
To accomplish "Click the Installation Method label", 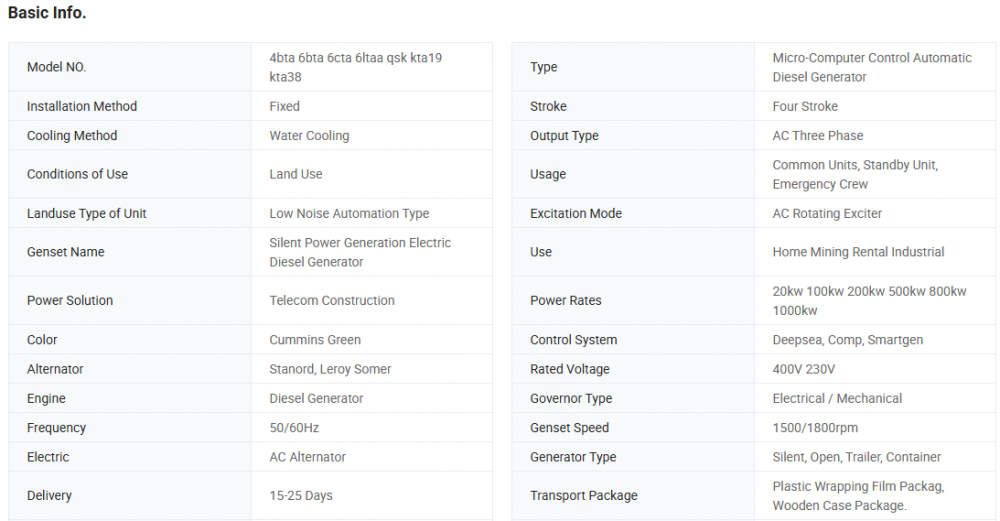I will coord(82,106).
